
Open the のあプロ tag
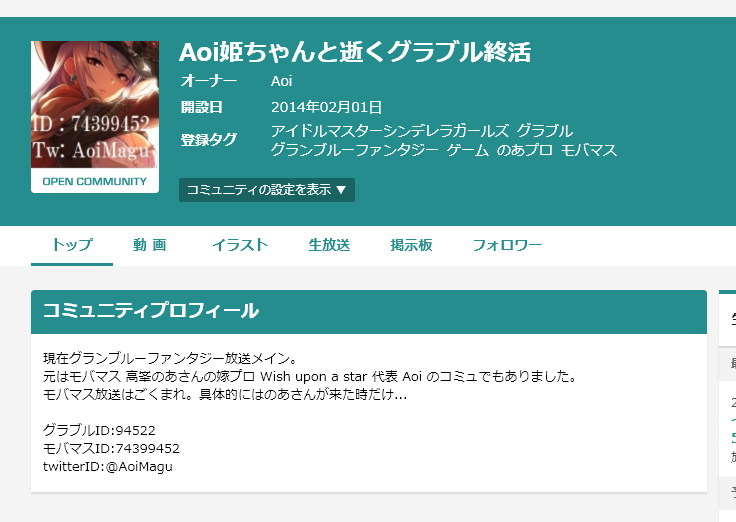[524, 150]
